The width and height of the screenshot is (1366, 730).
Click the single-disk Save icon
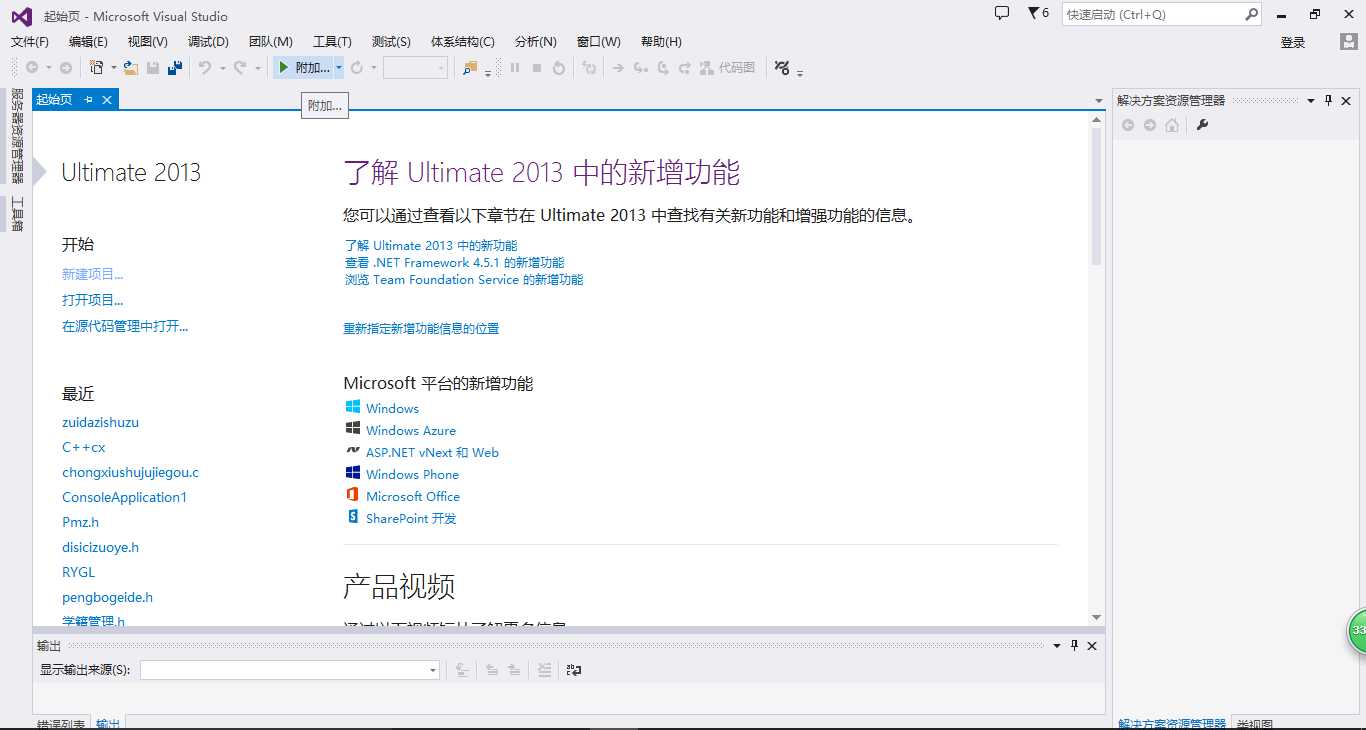[153, 67]
